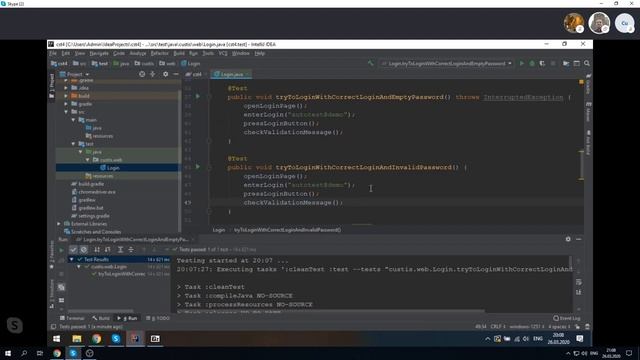Build project using the green hammer icon
This screenshot has height=360, width=640.
[371, 63]
